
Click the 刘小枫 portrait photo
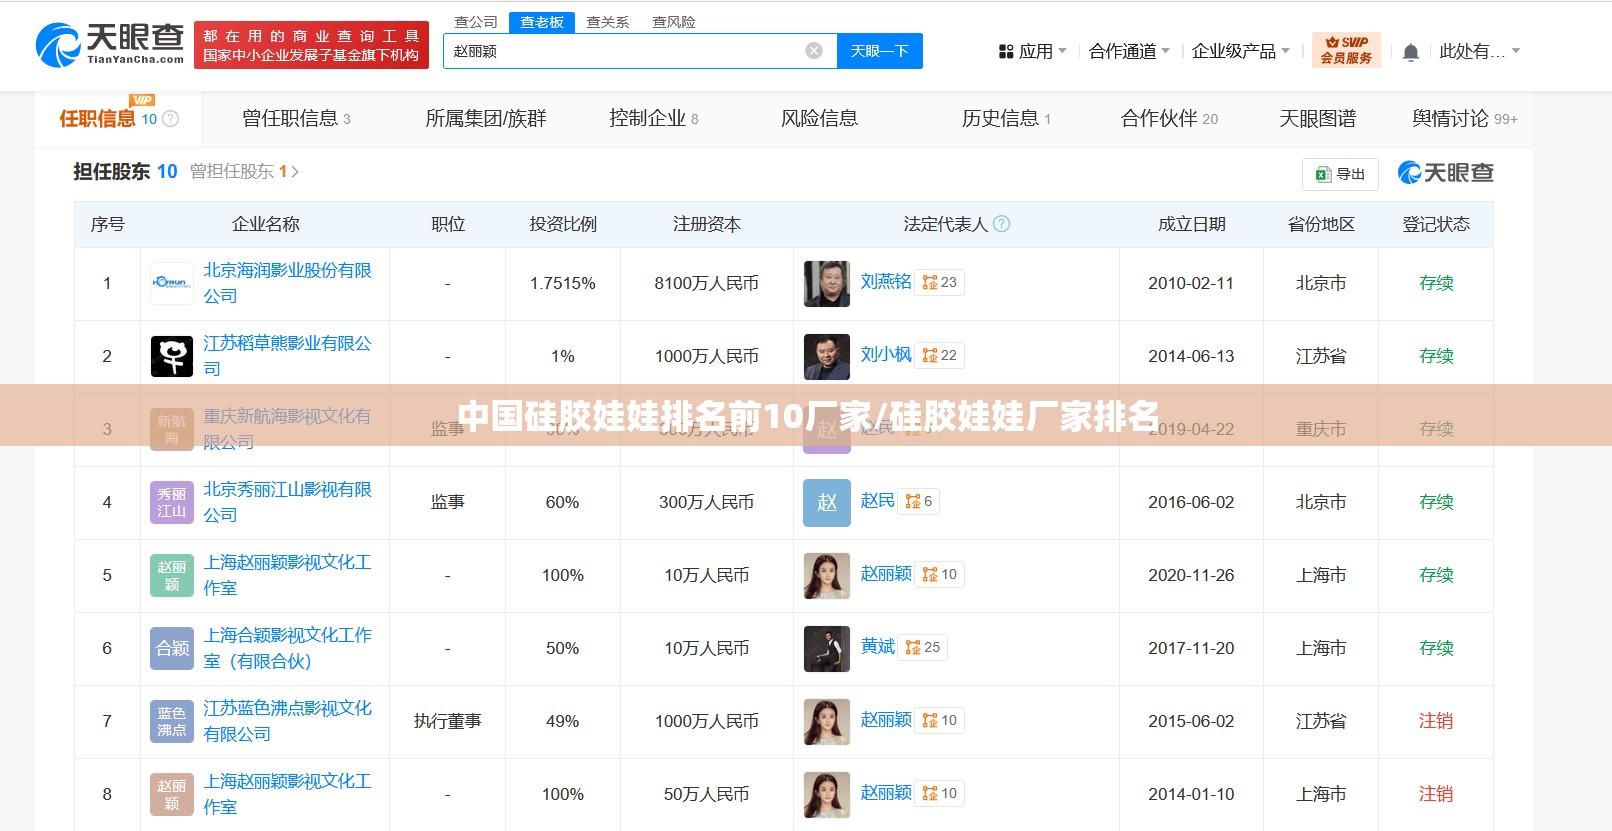point(827,356)
